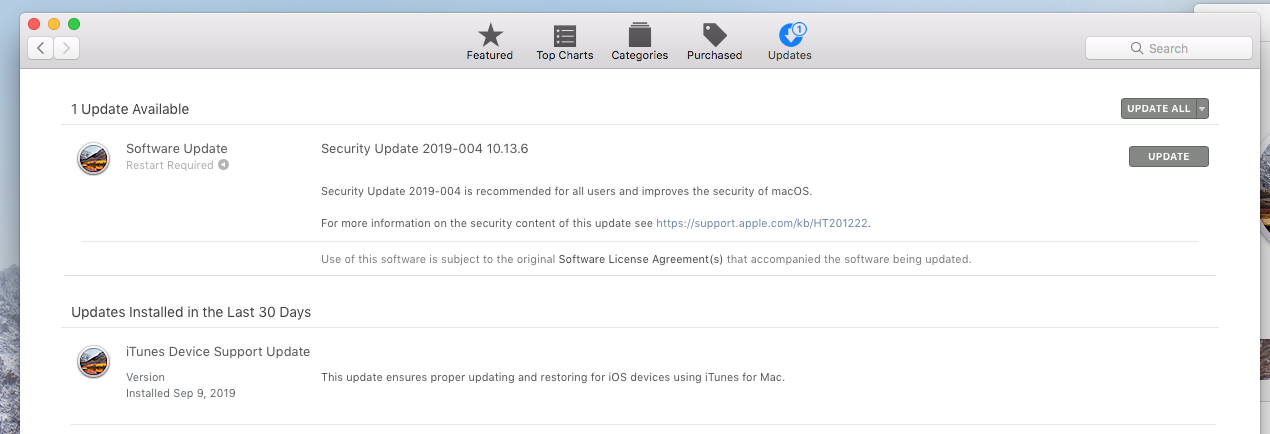
Task: Open the Purchased tag tab
Action: (714, 42)
